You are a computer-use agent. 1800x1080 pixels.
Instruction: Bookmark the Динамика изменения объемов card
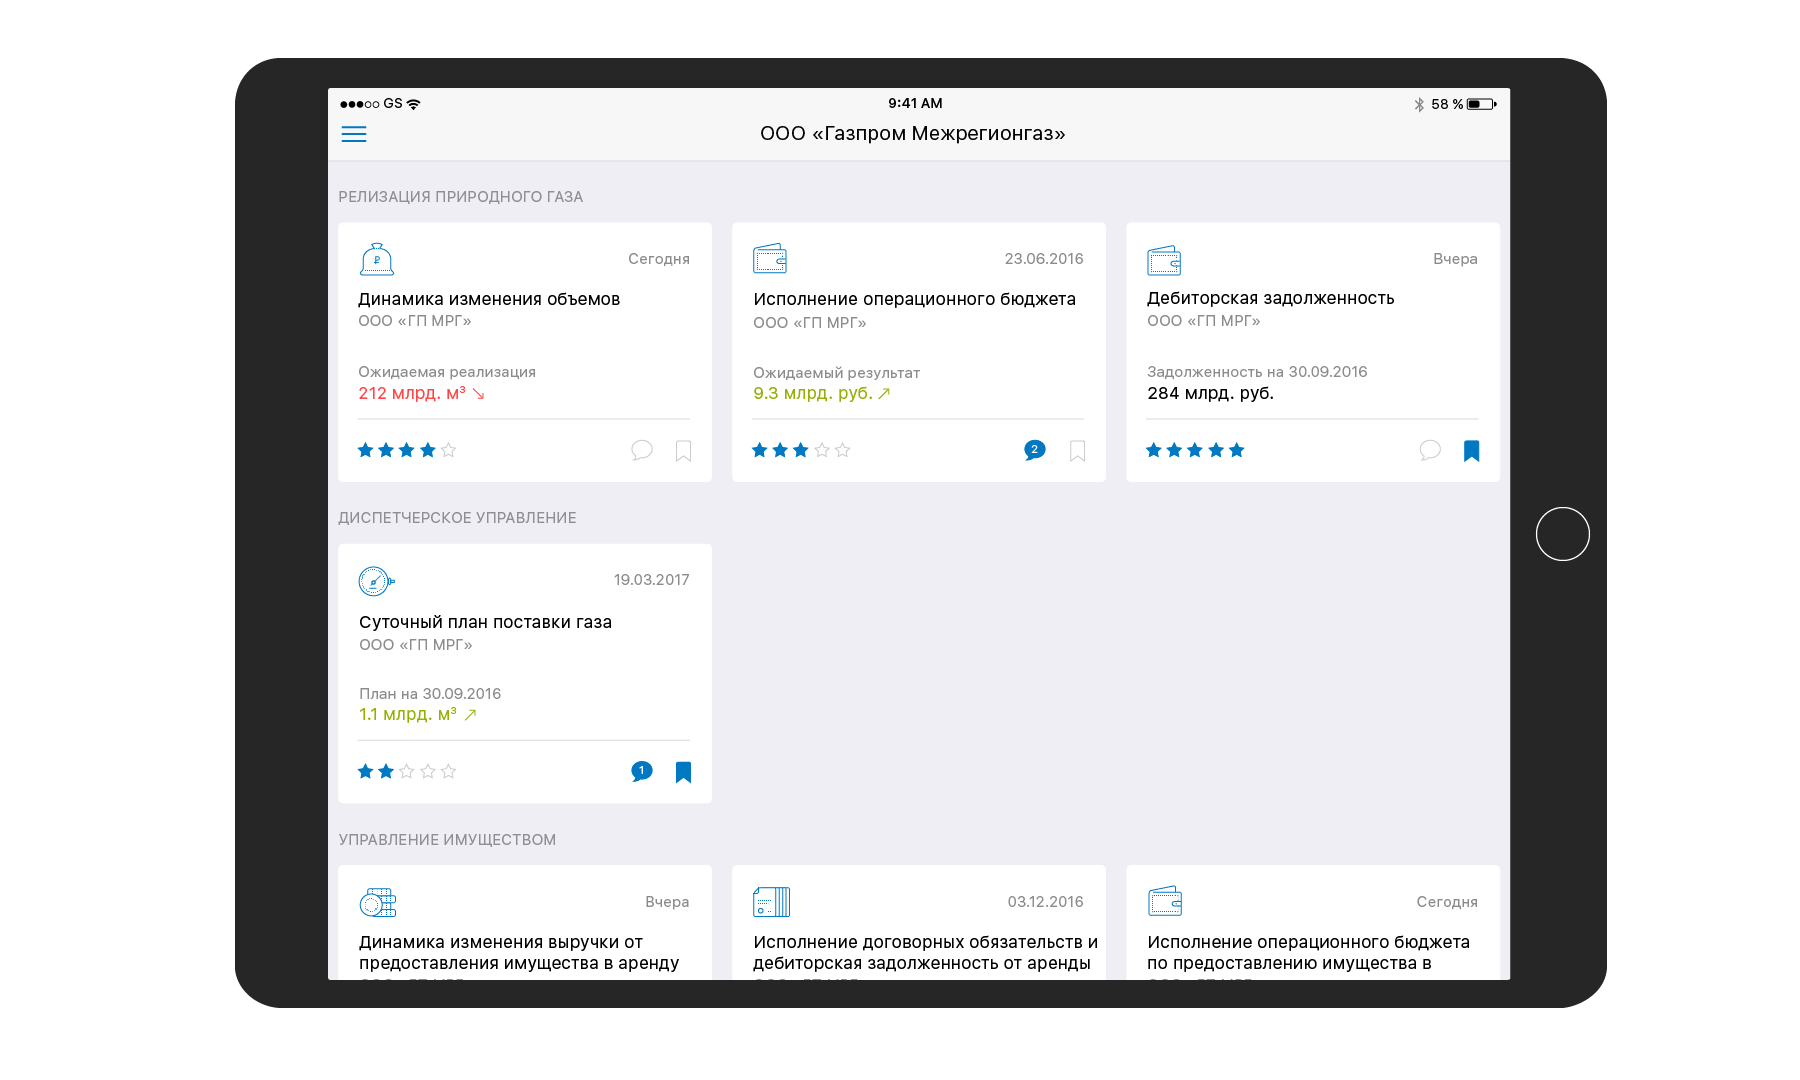click(x=684, y=451)
